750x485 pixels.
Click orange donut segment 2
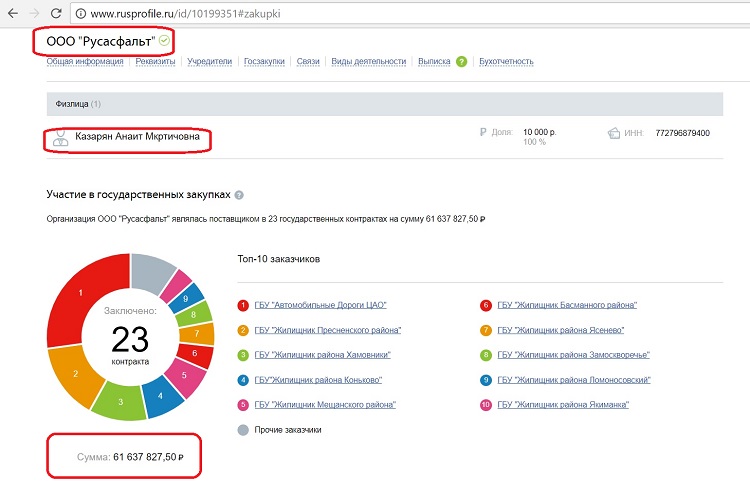click(76, 374)
